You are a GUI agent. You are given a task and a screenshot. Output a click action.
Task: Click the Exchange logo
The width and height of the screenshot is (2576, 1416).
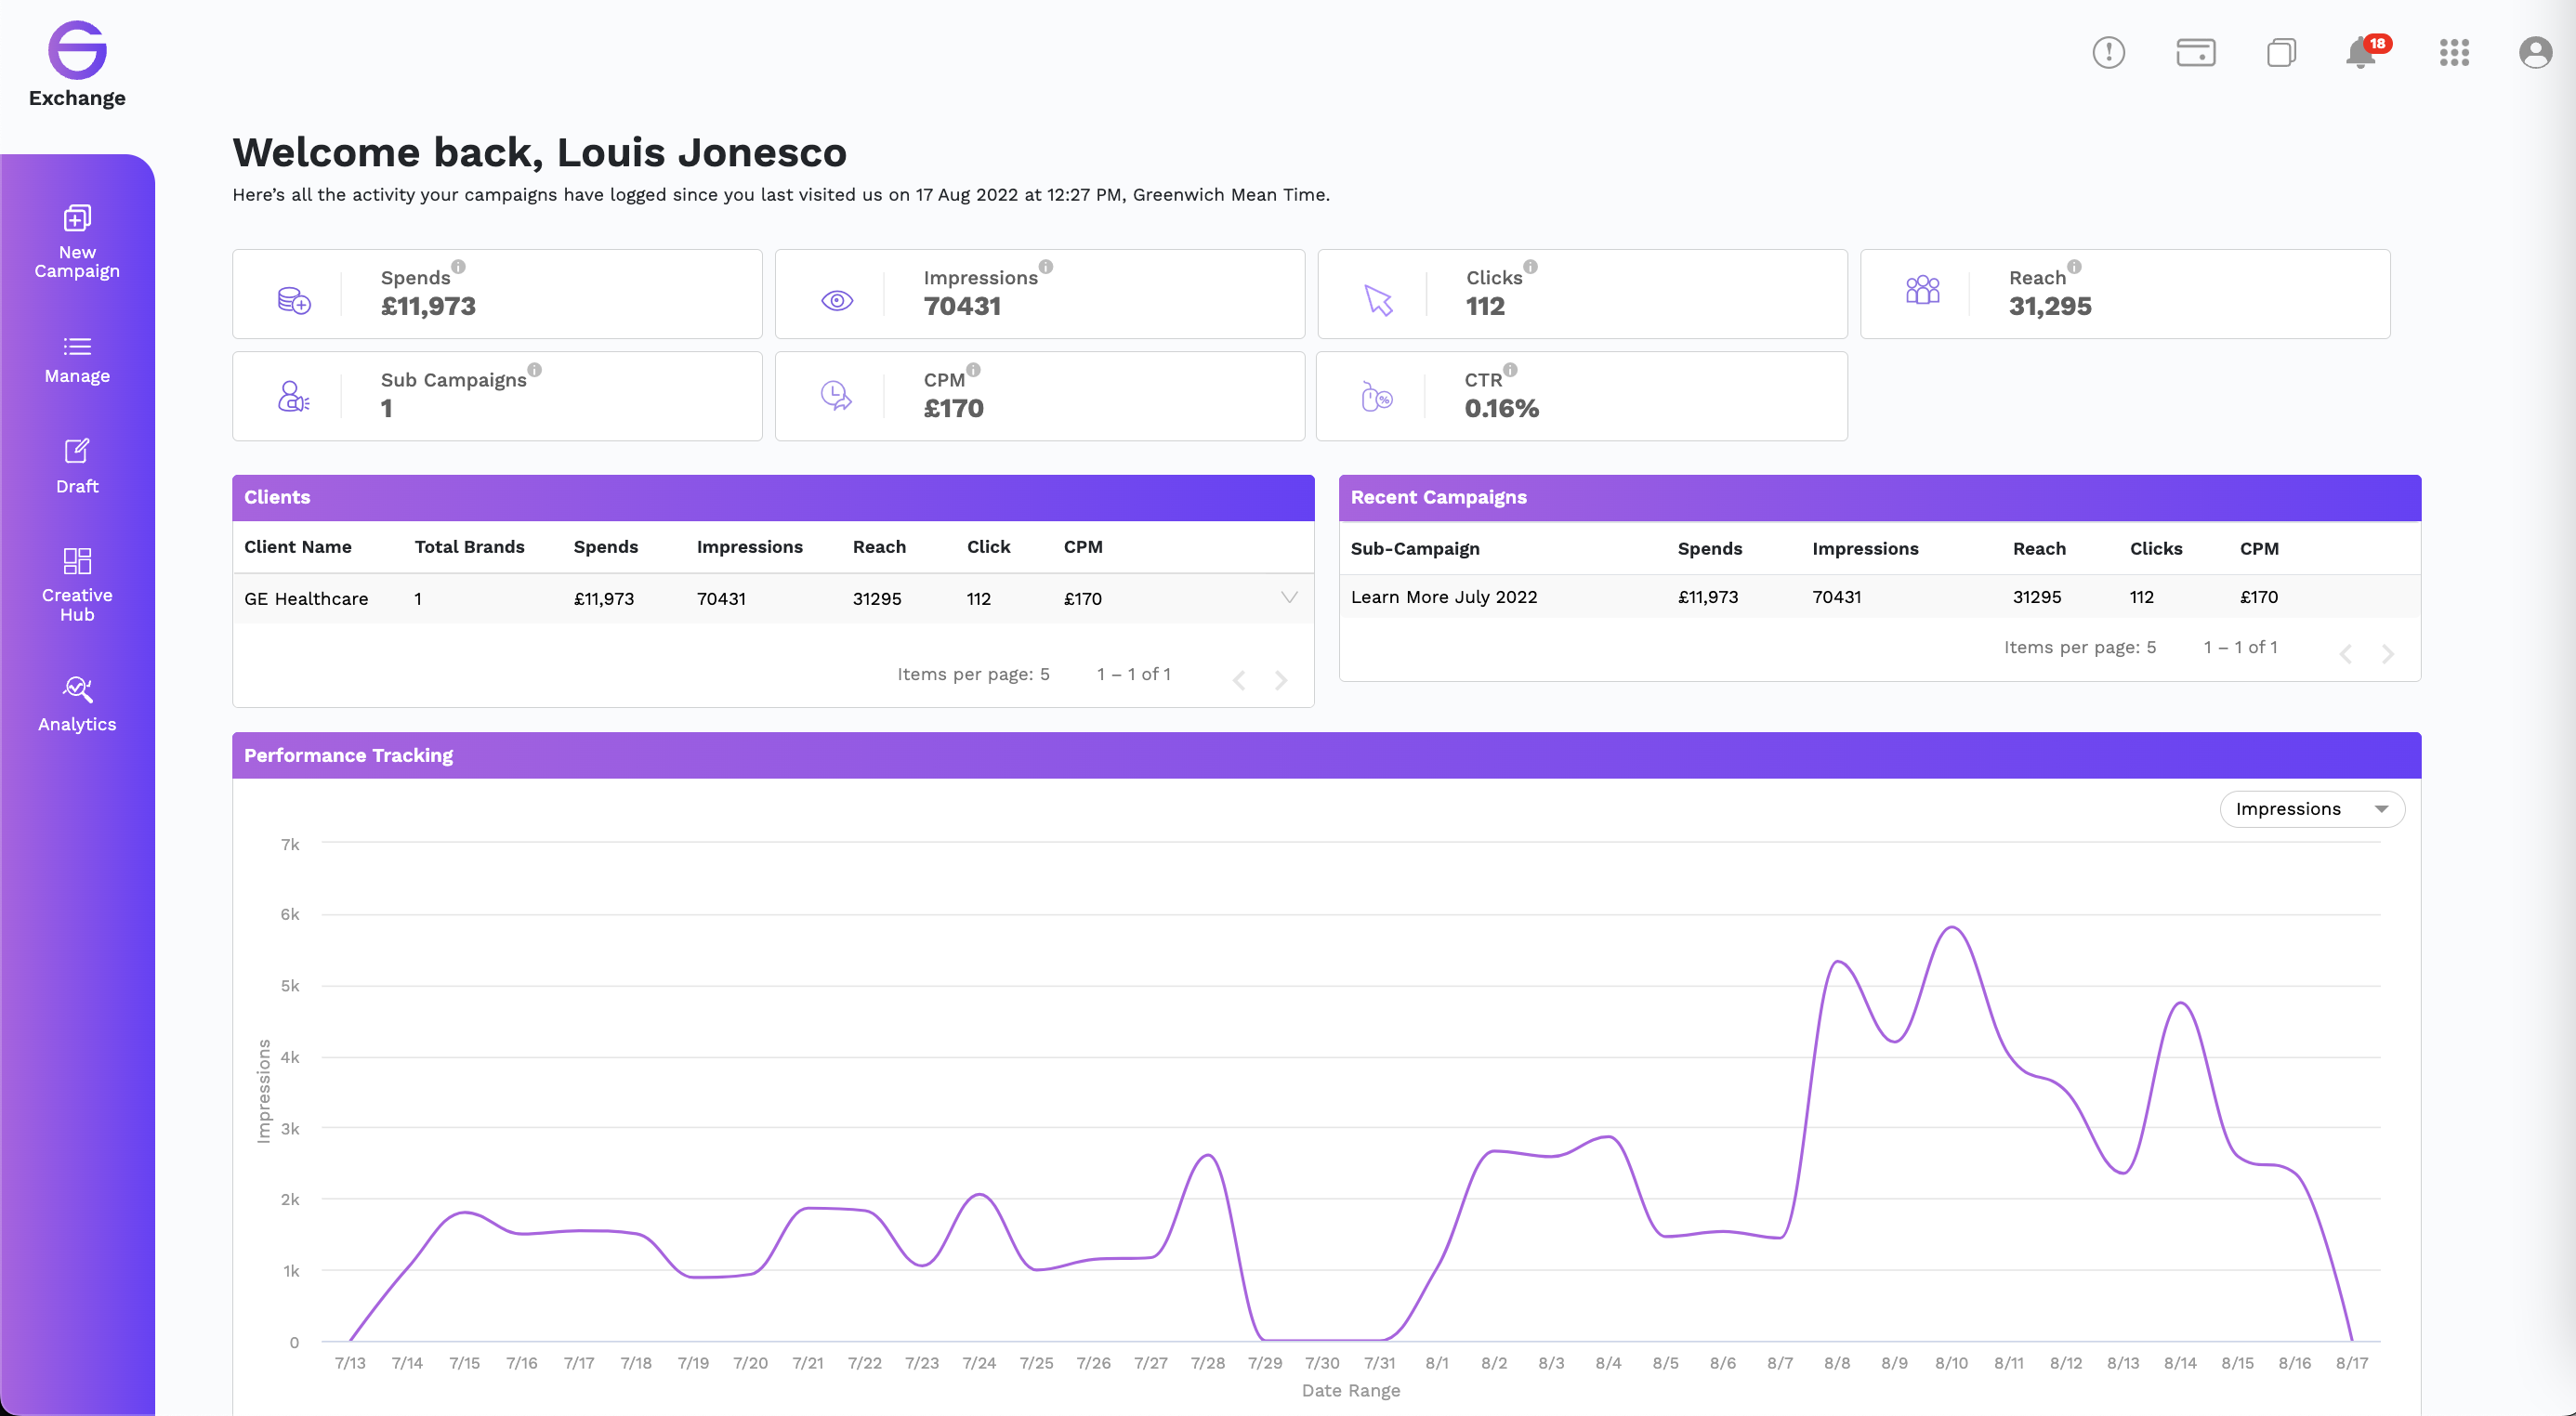[77, 52]
